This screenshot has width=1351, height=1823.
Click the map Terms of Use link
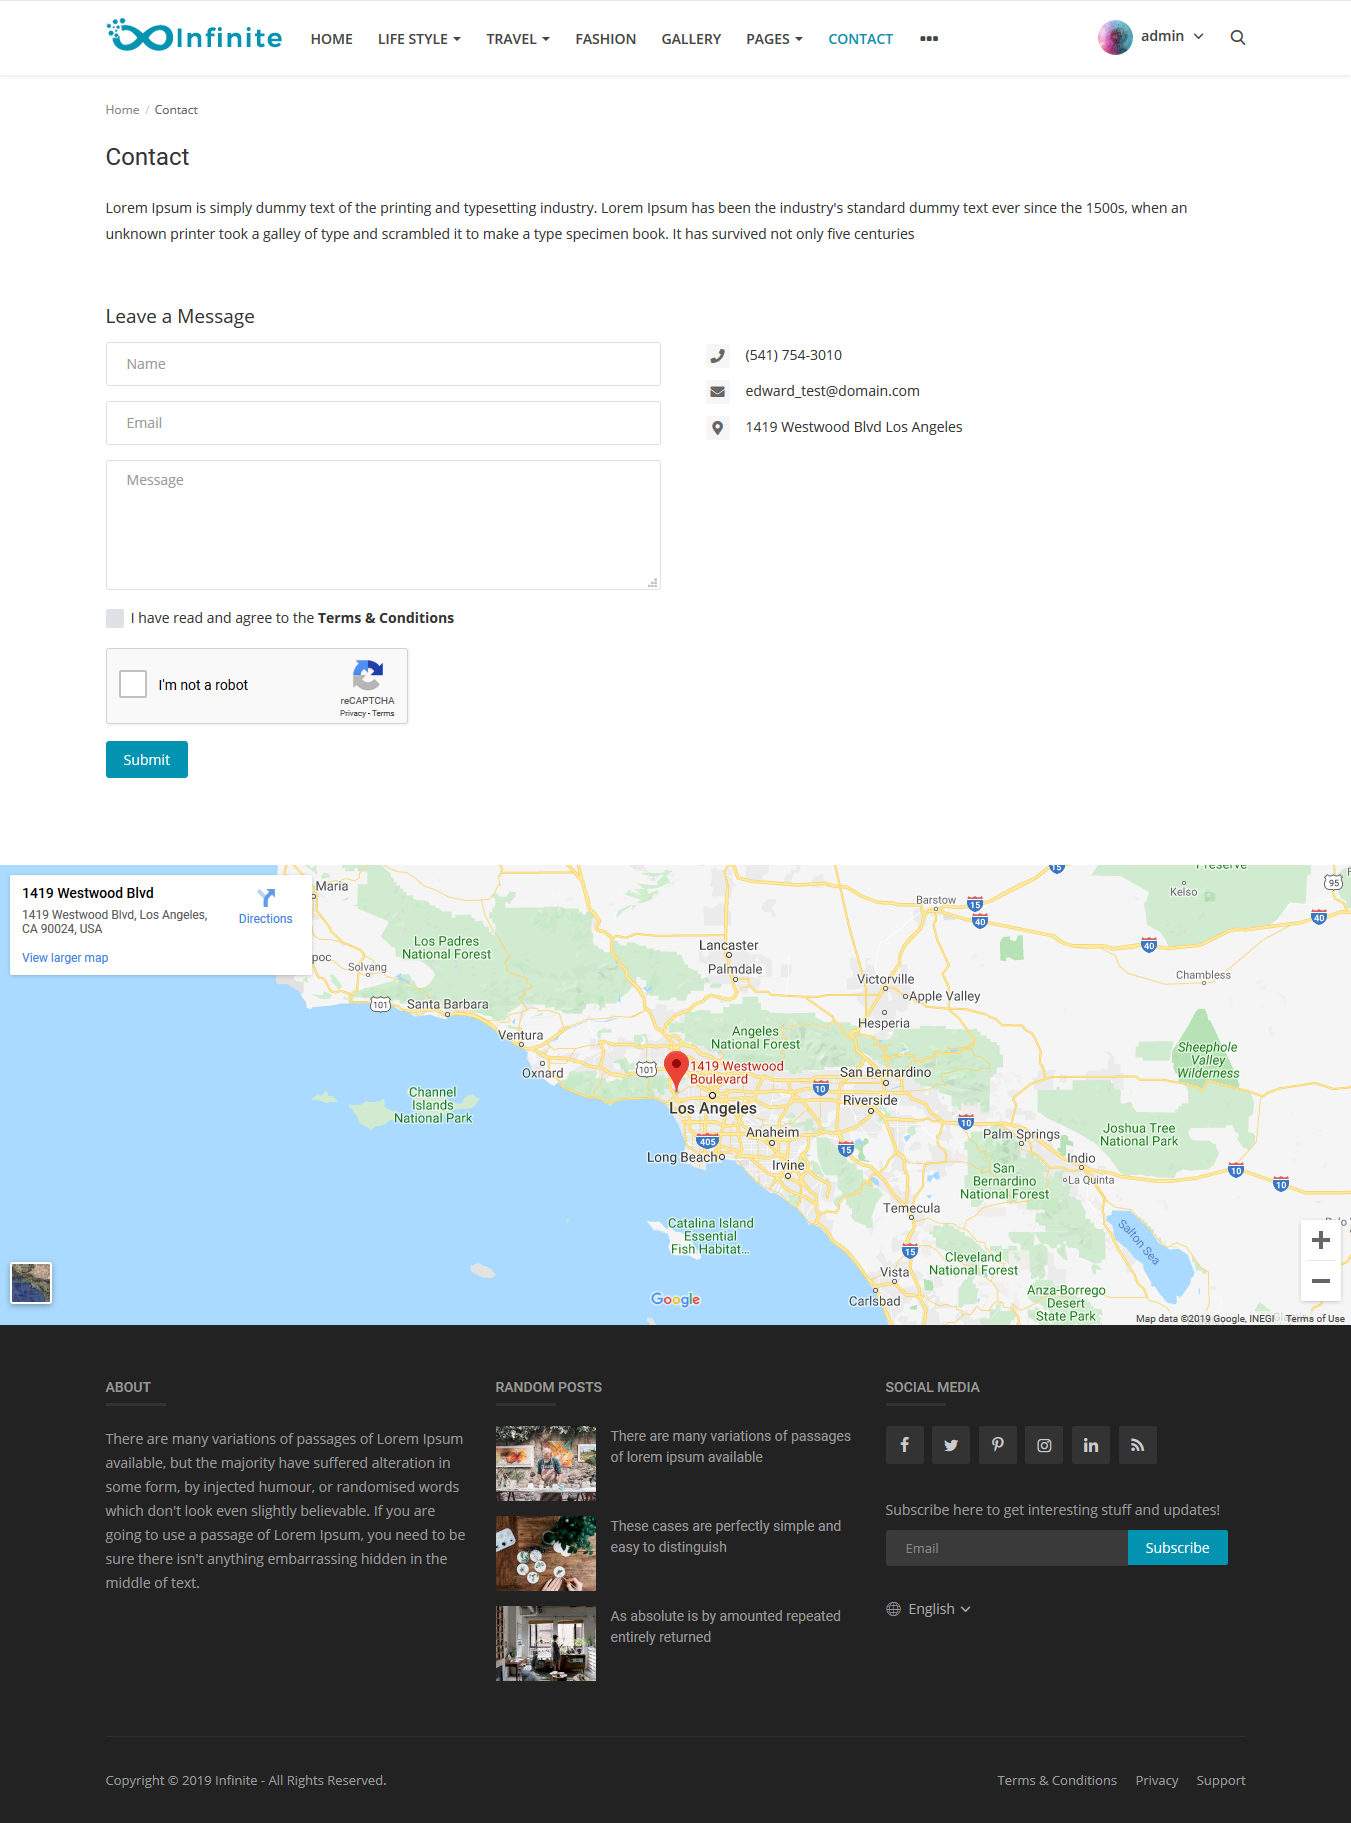pos(1315,1319)
